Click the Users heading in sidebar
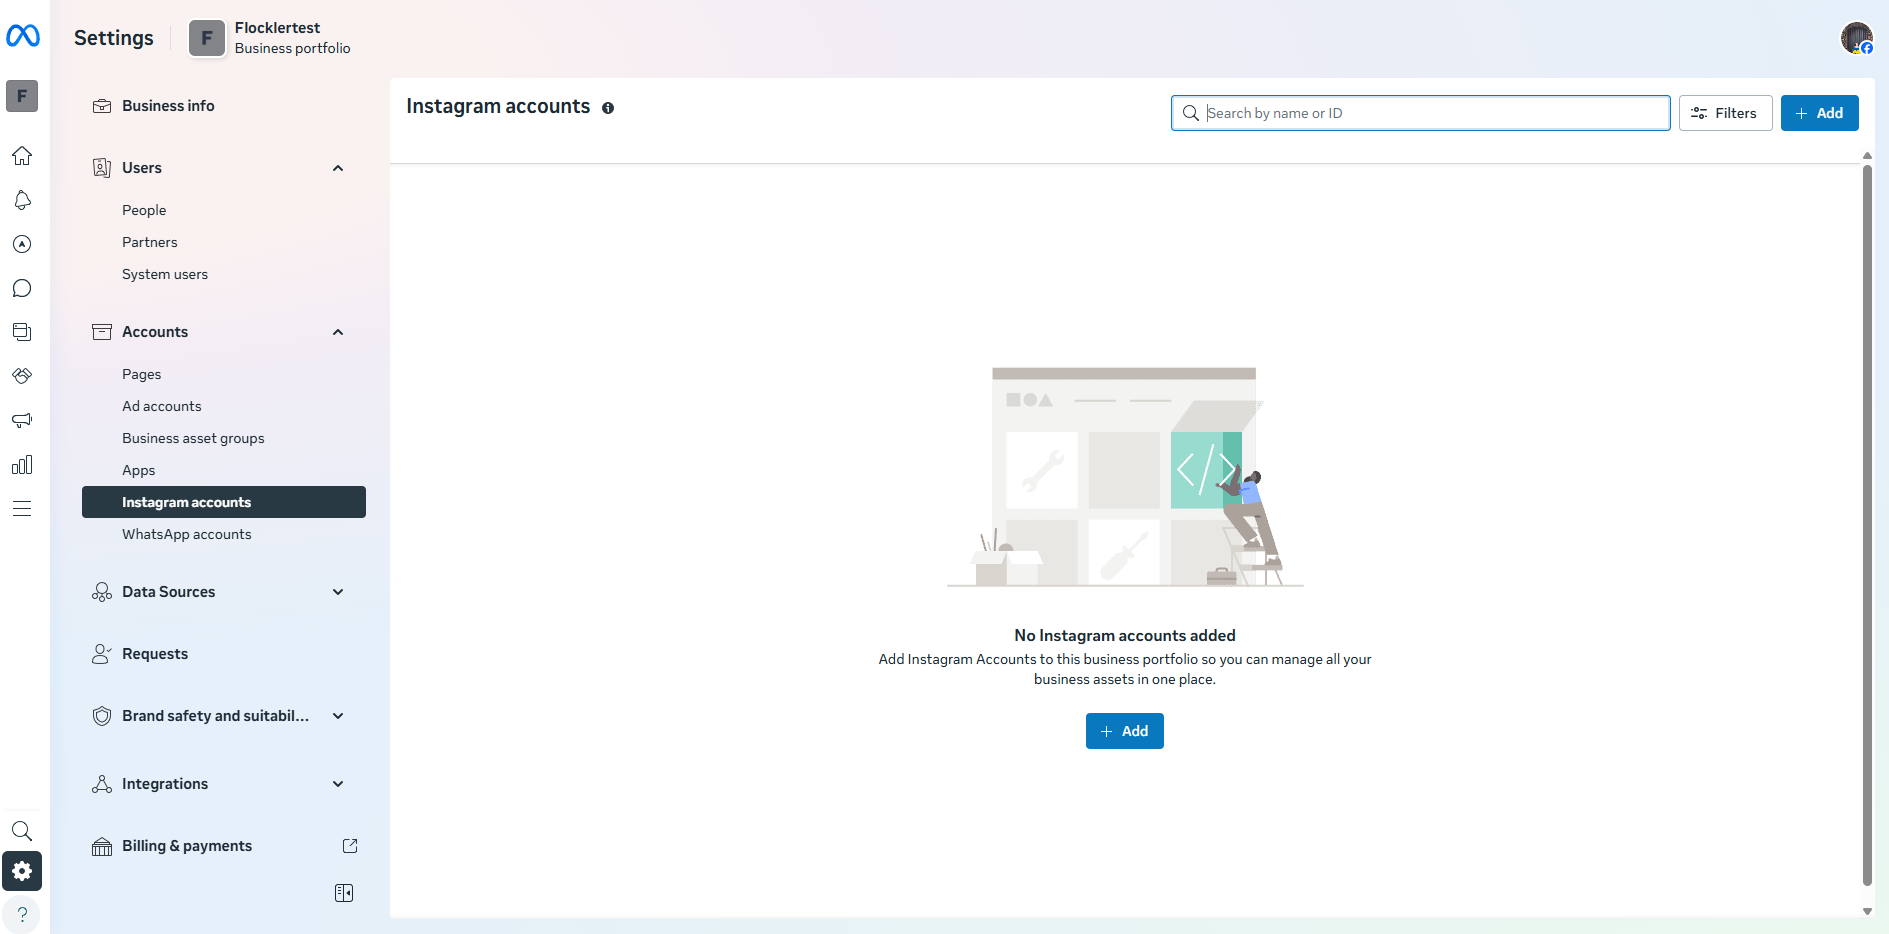 pos(142,168)
